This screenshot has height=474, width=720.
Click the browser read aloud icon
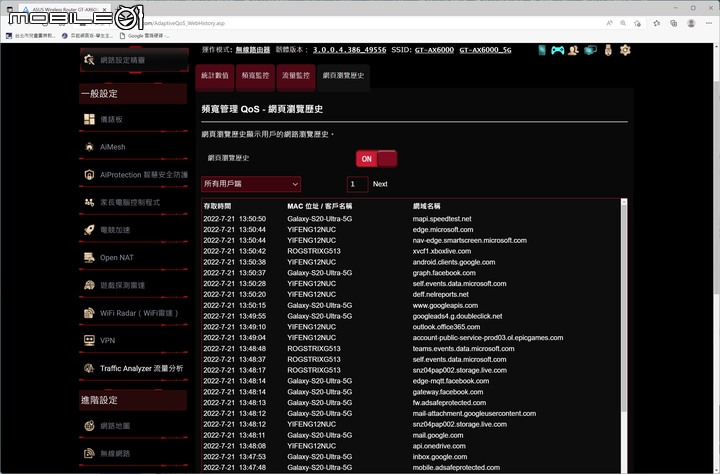609,23
